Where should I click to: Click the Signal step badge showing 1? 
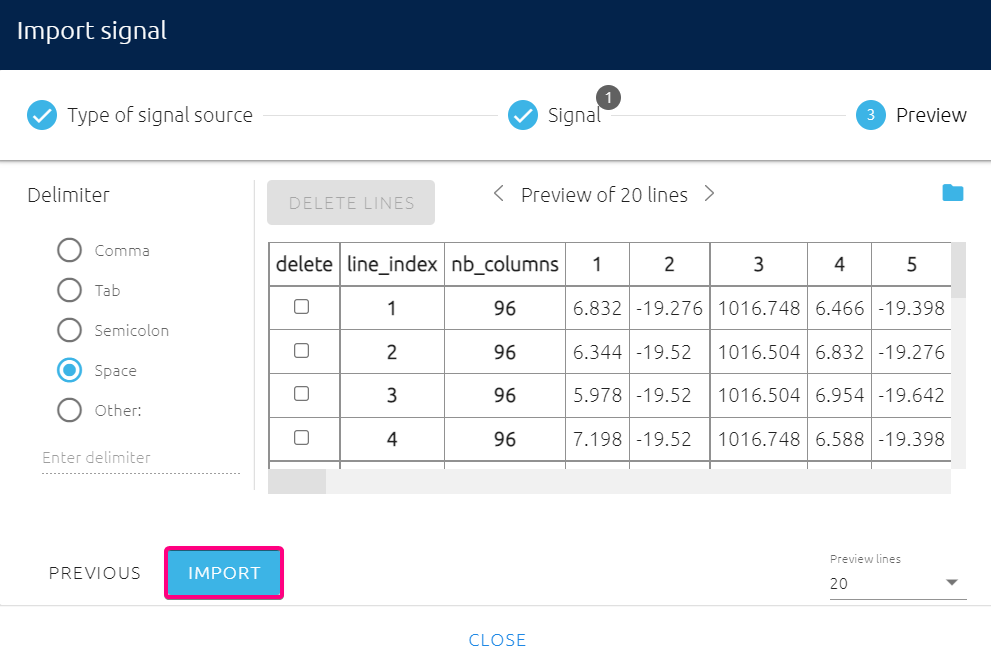pos(609,98)
